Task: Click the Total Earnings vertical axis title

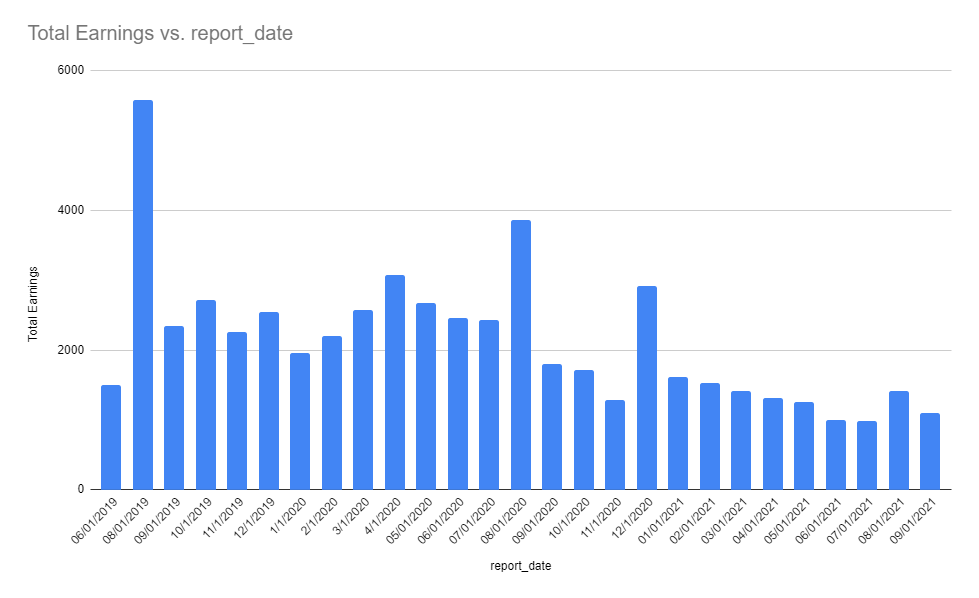Action: click(33, 304)
